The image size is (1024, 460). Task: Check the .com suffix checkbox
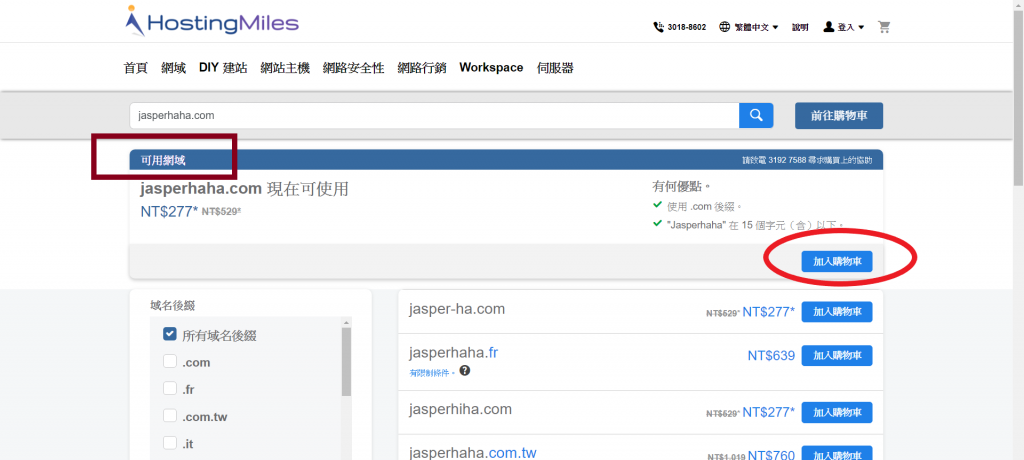point(170,361)
